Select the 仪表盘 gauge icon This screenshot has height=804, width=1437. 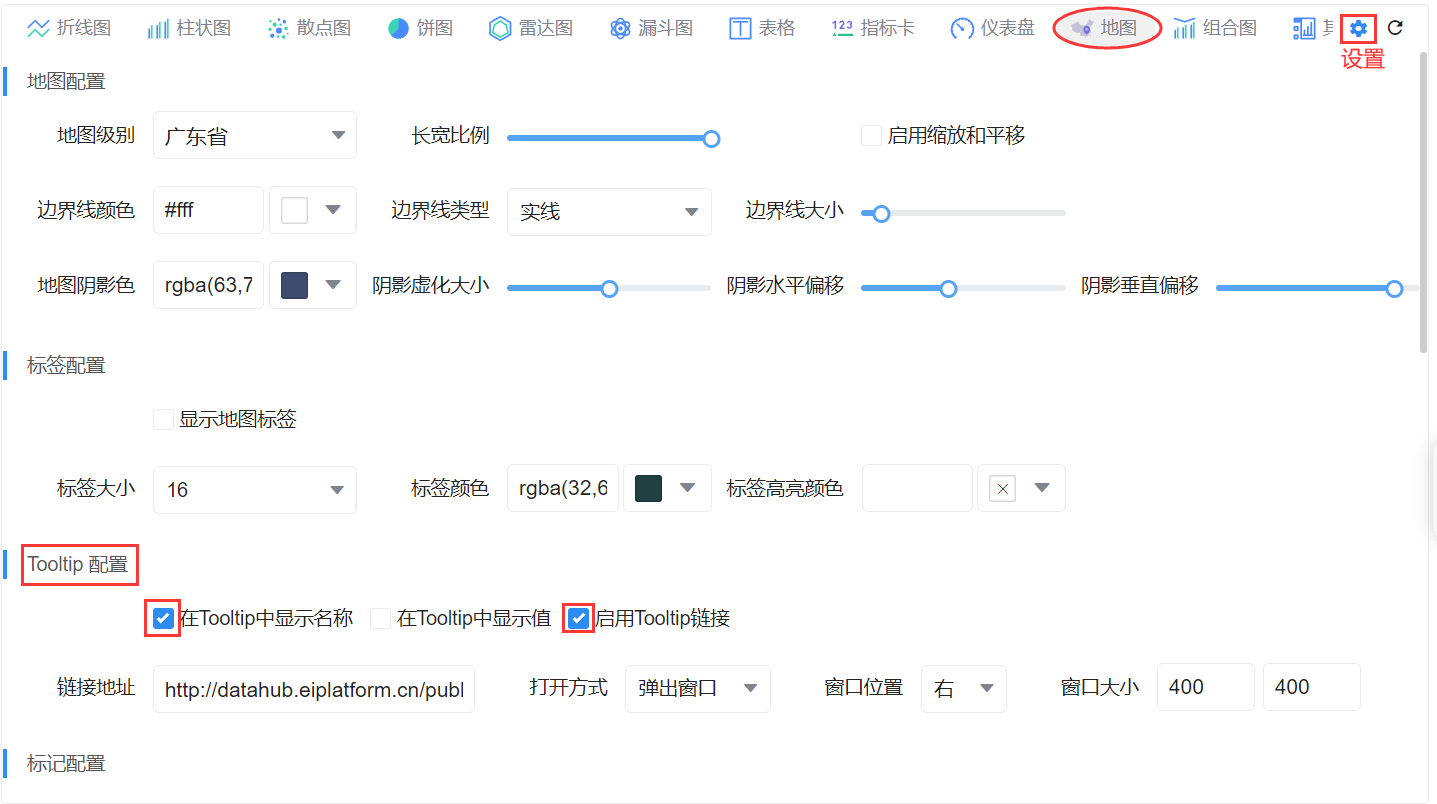coord(991,27)
